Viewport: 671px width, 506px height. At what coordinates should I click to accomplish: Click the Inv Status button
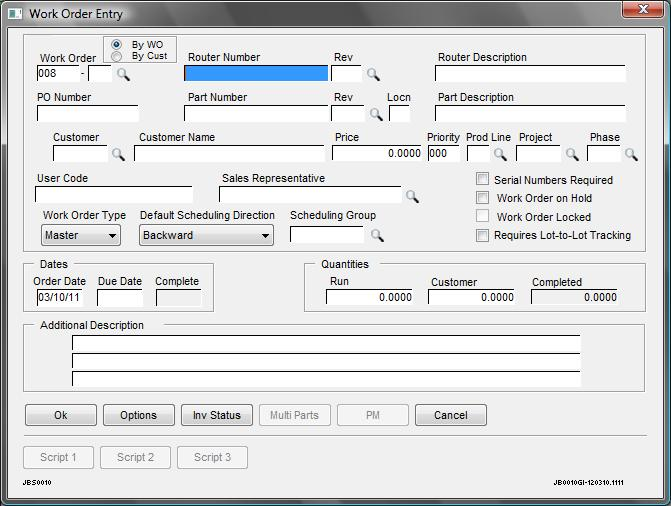coord(217,415)
